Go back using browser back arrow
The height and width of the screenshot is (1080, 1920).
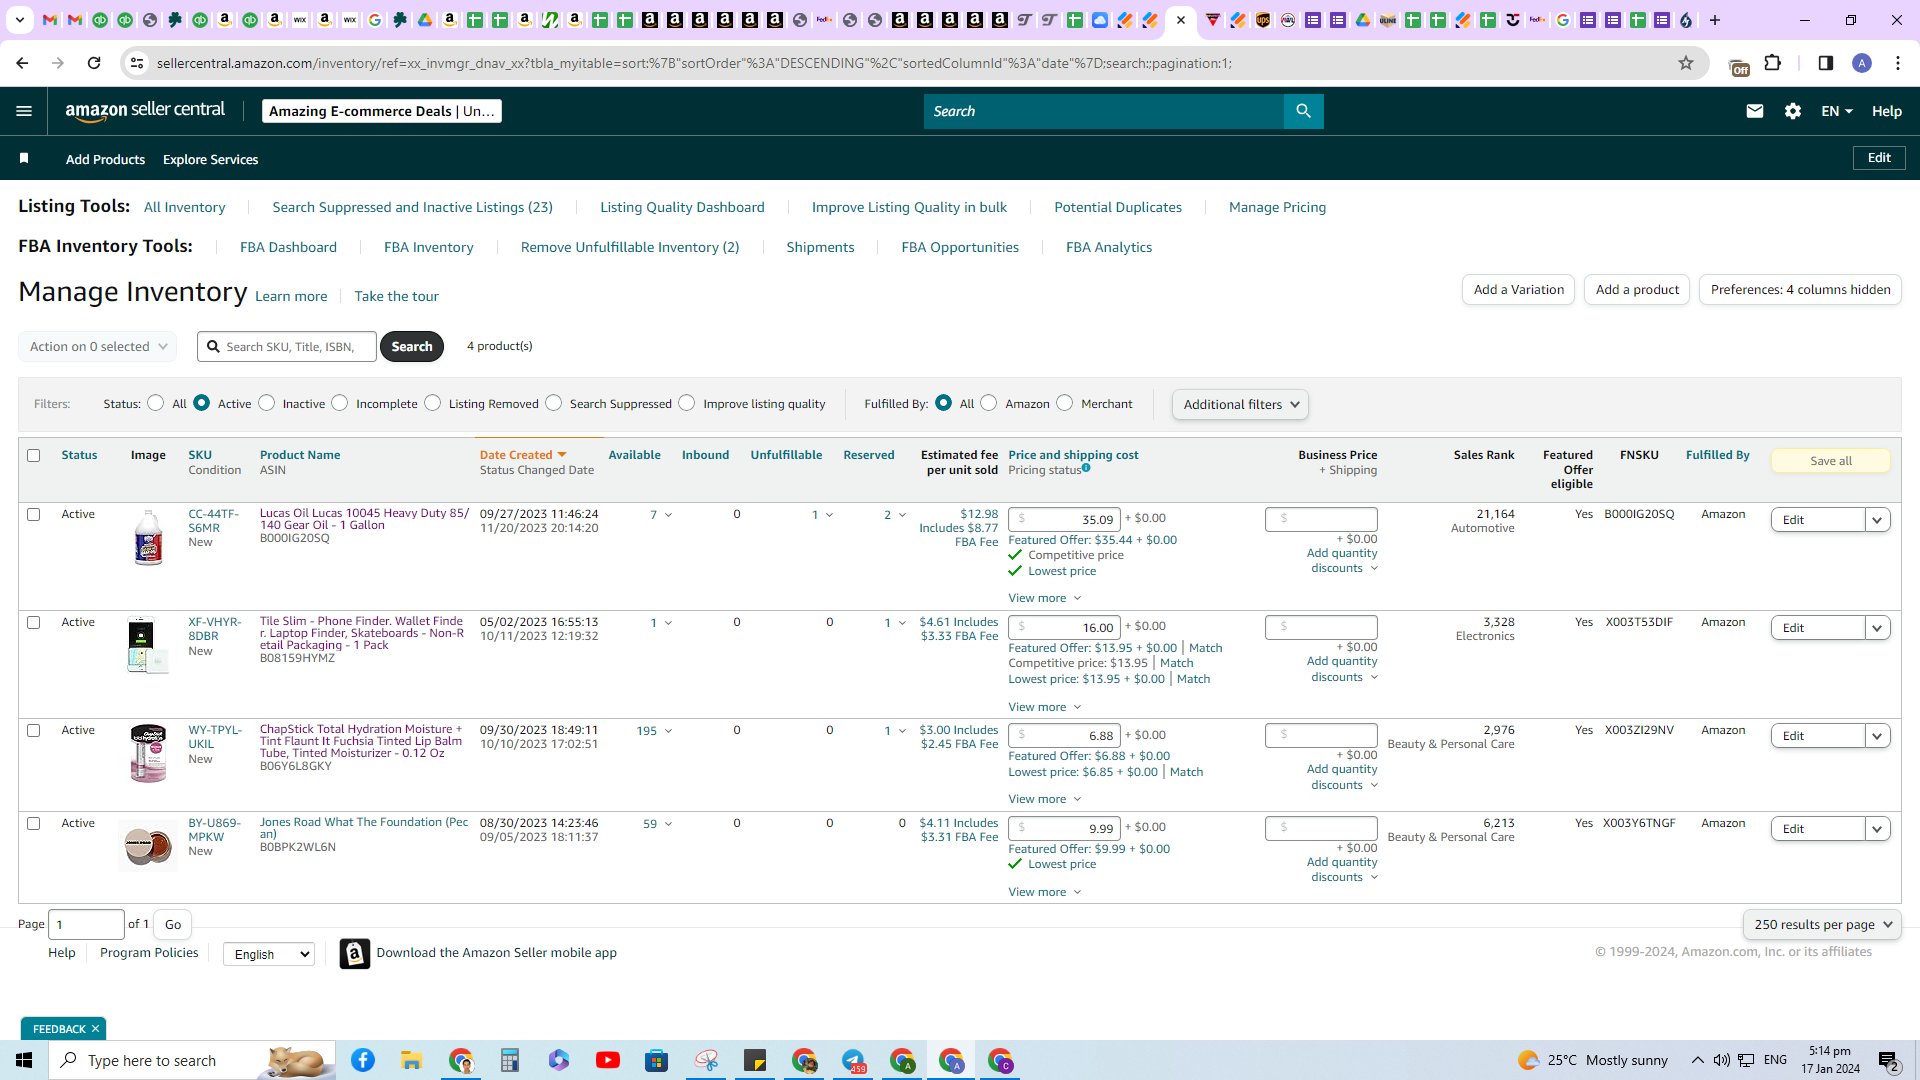(22, 63)
